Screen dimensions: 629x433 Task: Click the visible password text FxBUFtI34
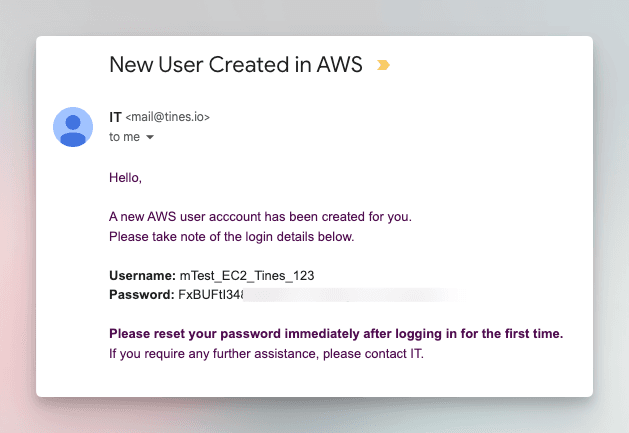211,295
